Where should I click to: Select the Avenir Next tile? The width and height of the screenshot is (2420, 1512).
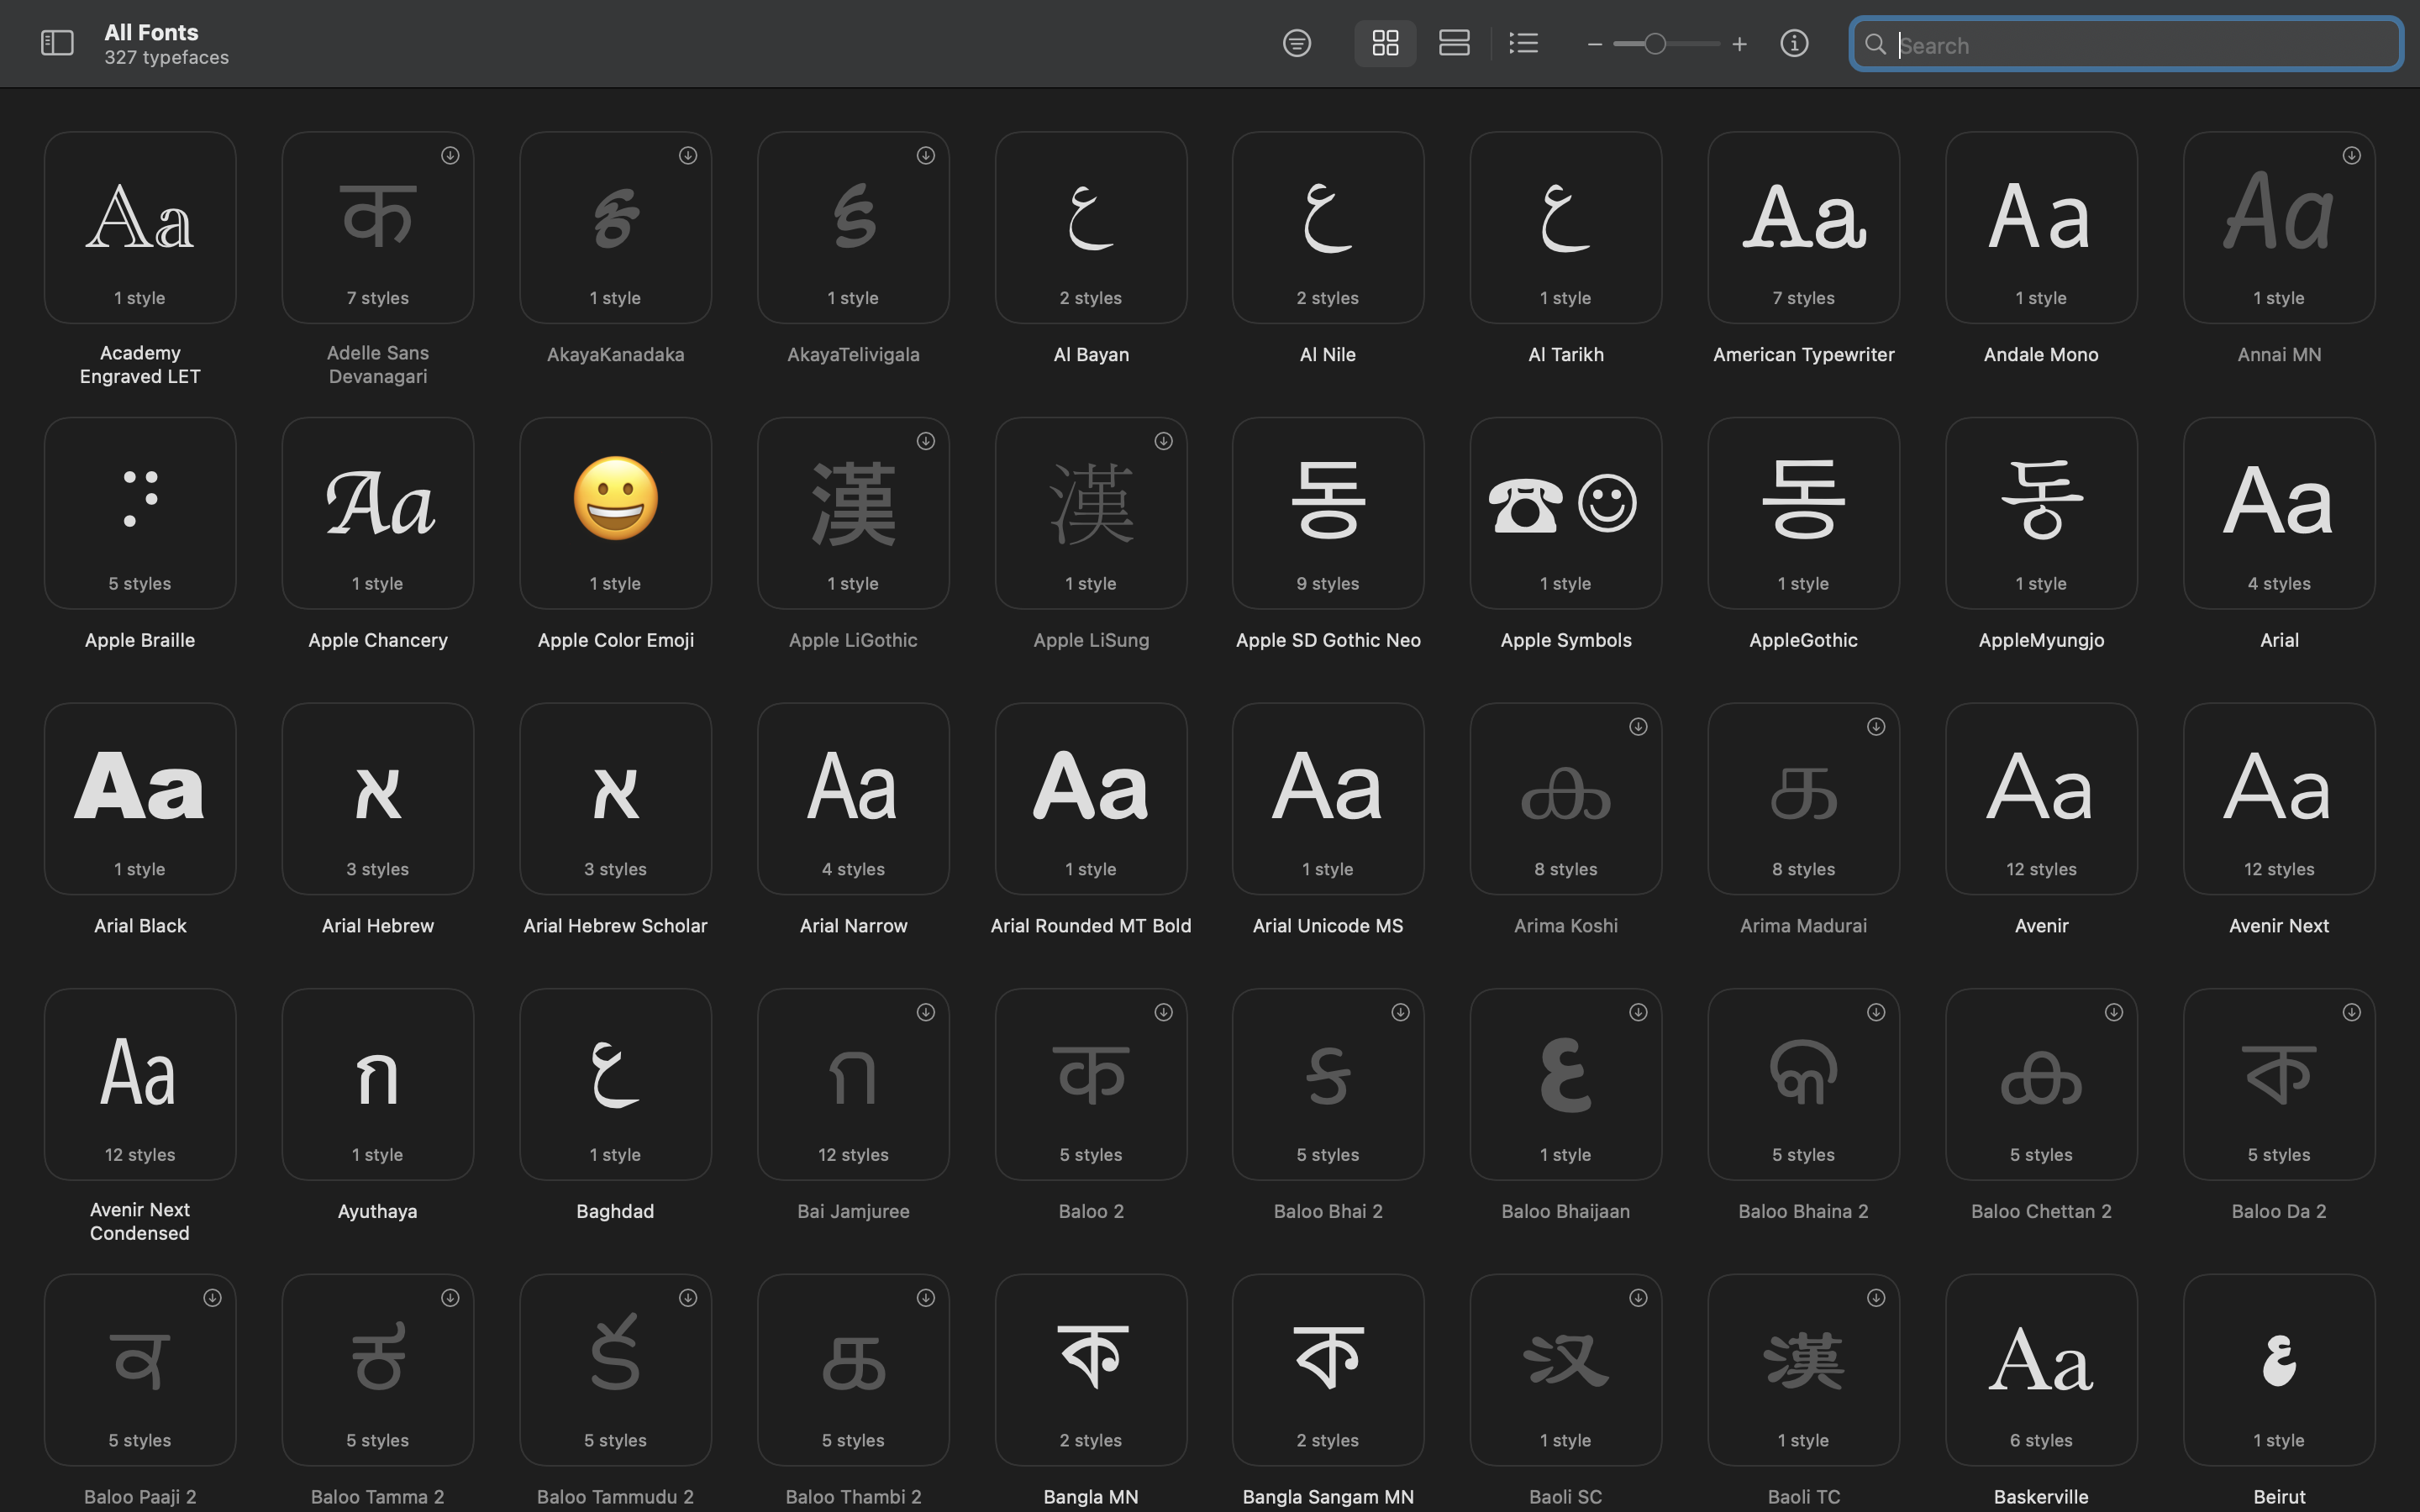(x=2279, y=799)
